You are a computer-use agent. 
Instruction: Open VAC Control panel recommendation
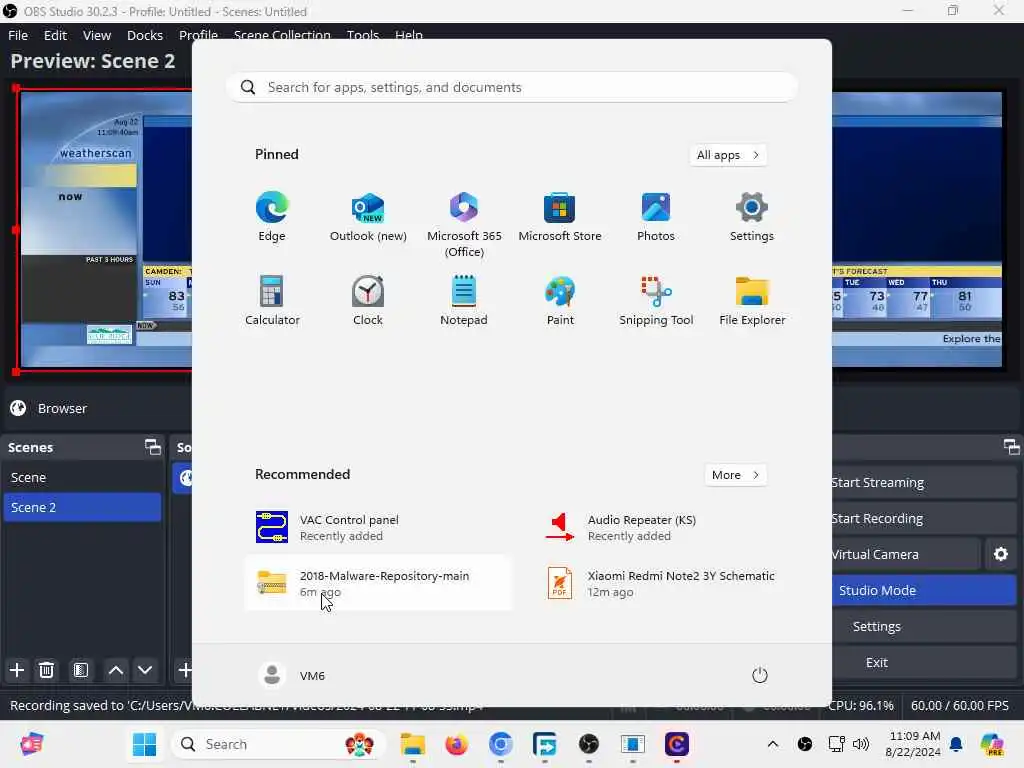coord(379,527)
